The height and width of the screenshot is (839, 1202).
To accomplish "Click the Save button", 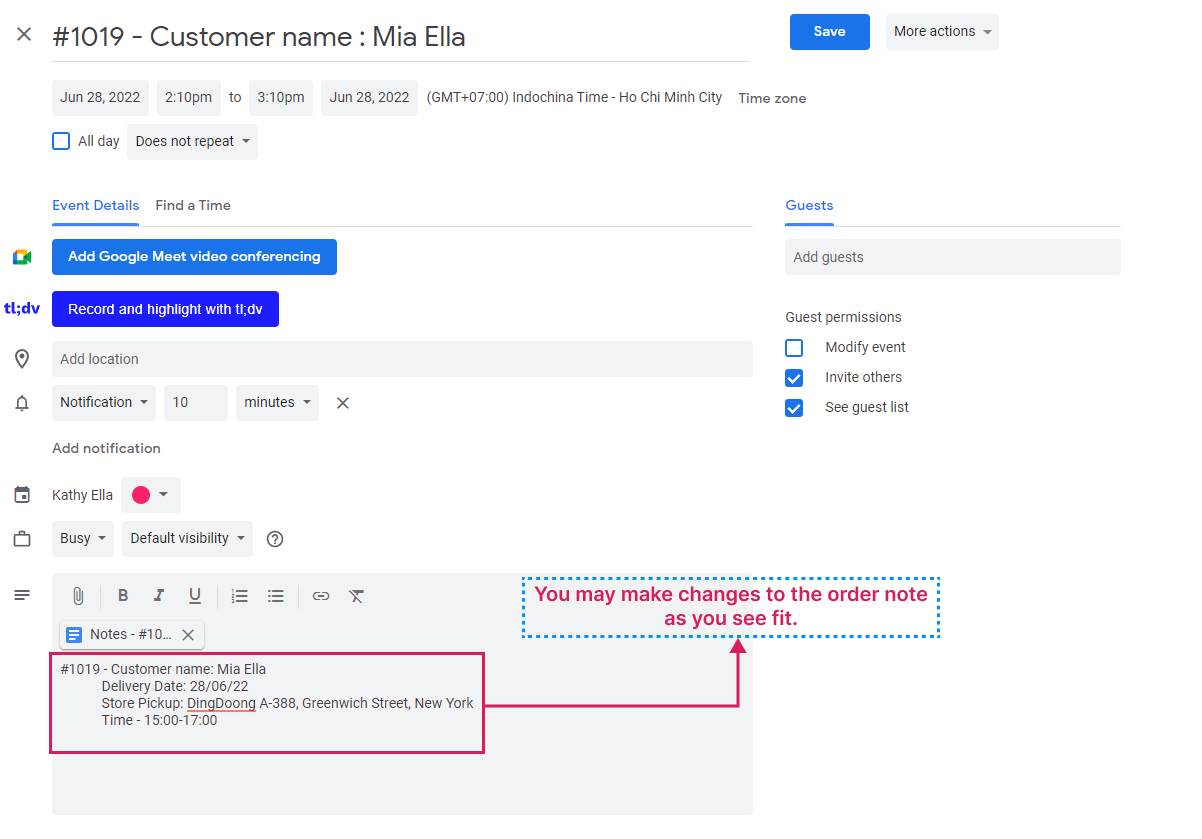I will point(829,32).
